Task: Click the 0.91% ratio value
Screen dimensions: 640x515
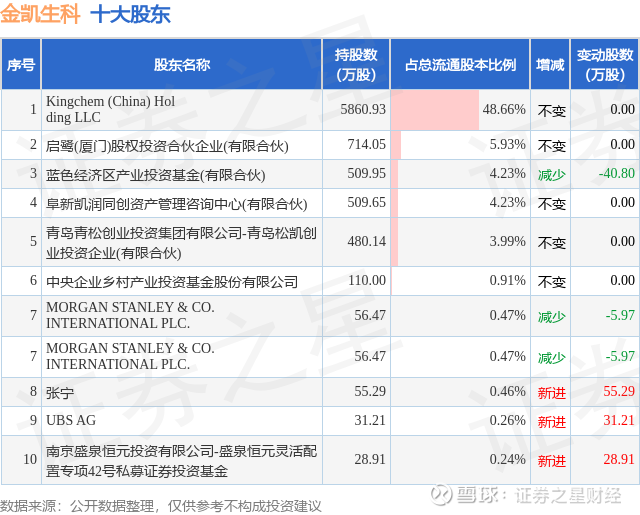Action: (x=507, y=280)
